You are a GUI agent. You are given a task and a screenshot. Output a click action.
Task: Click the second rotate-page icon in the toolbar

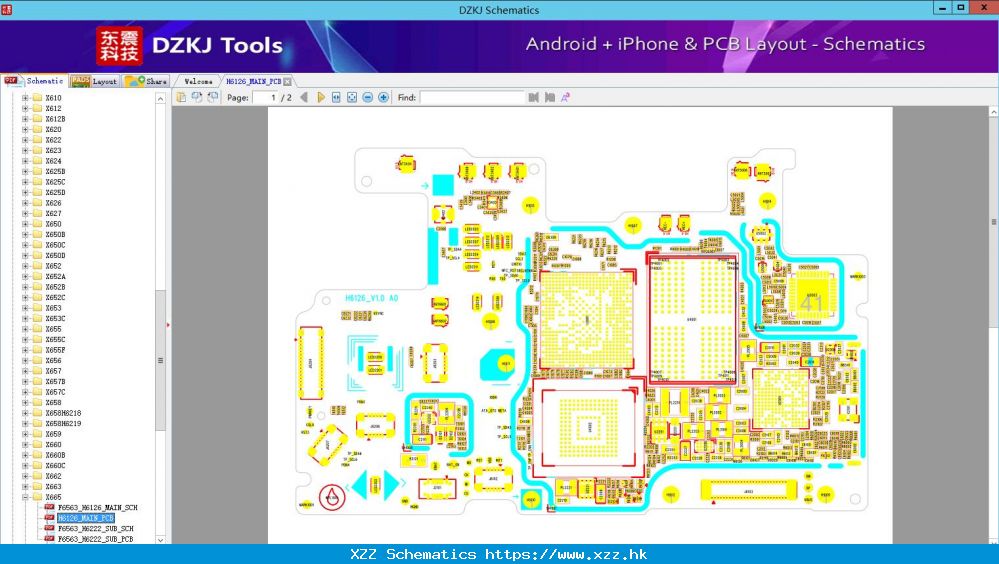tap(197, 98)
